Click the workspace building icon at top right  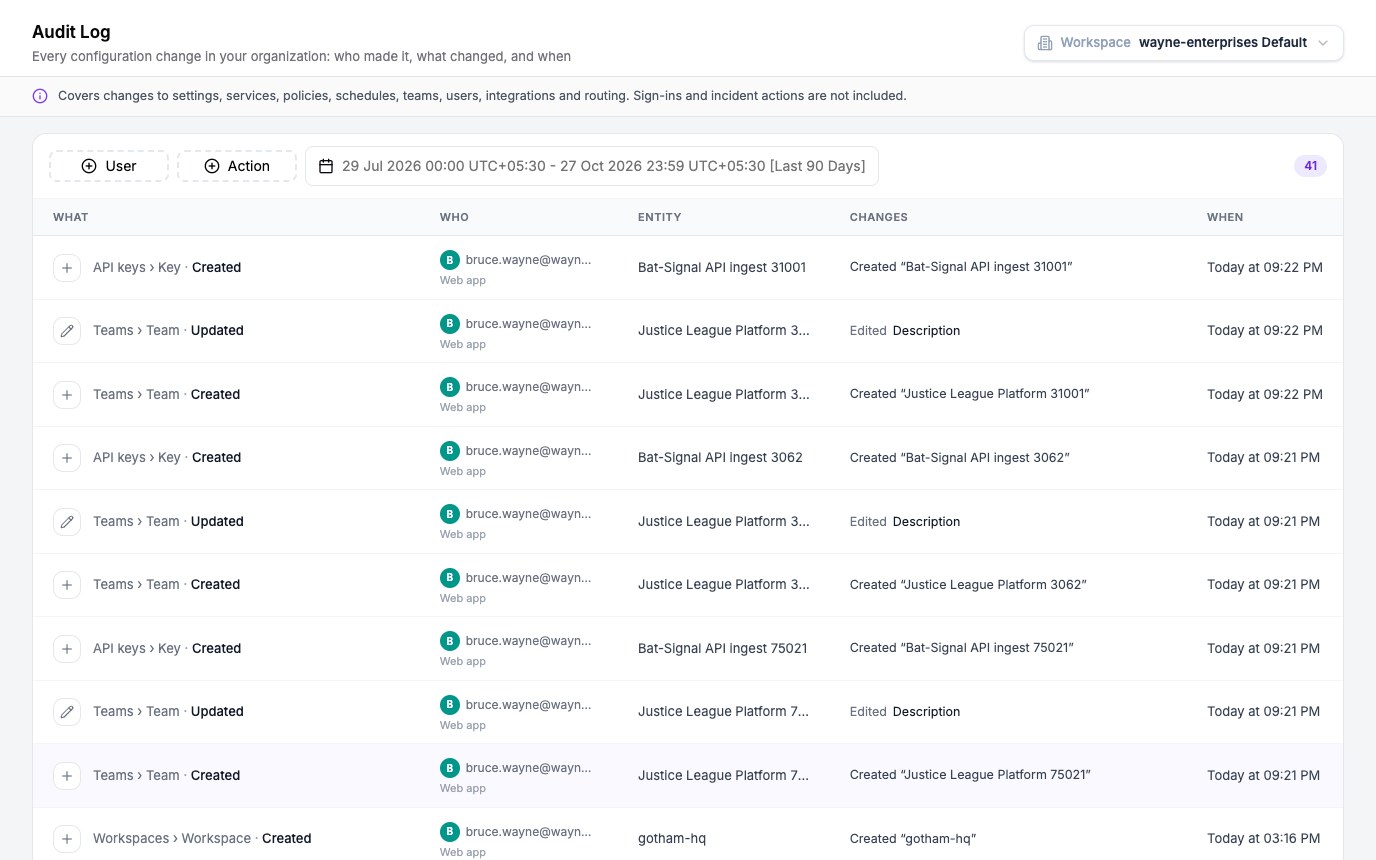coord(1045,43)
